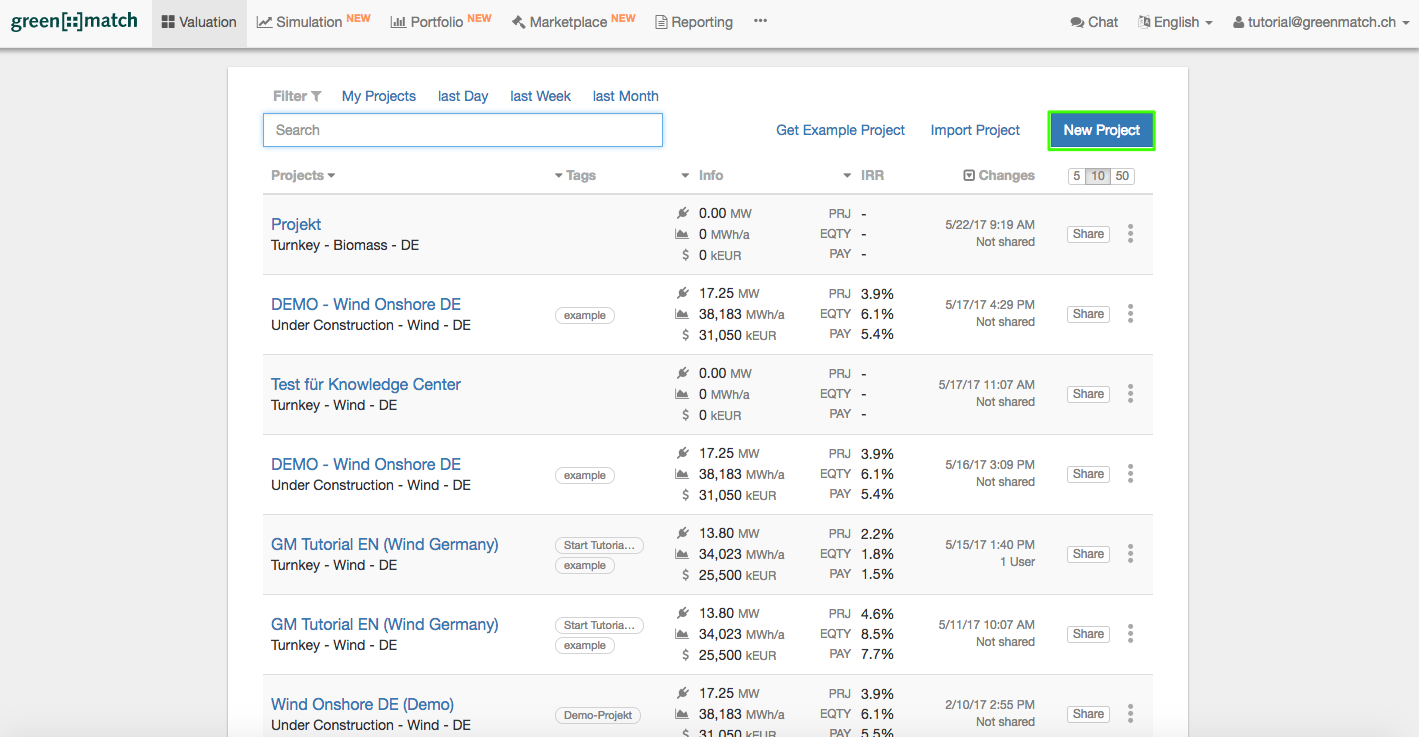Click the Changes column sort icon
Screen dimensions: 1419x737
tap(968, 176)
